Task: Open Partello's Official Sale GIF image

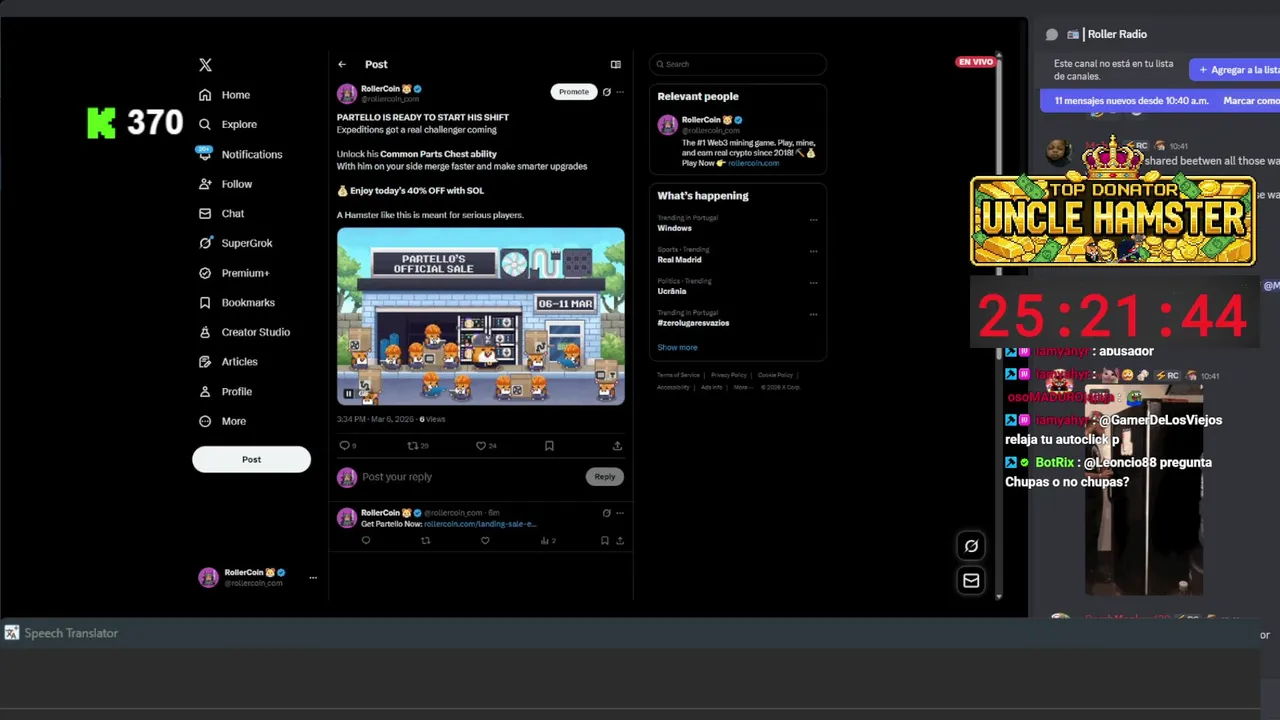Action: (x=481, y=316)
